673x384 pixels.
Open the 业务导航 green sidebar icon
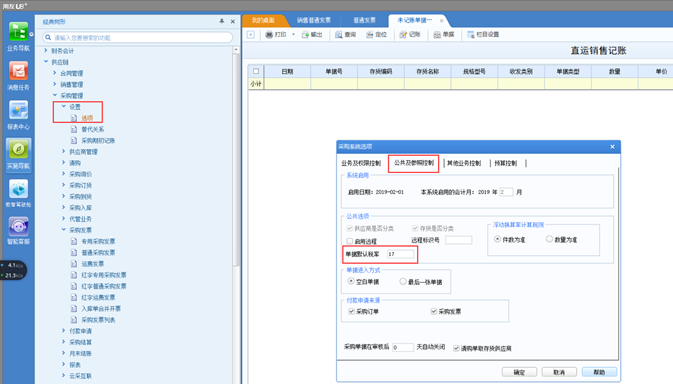[x=18, y=32]
